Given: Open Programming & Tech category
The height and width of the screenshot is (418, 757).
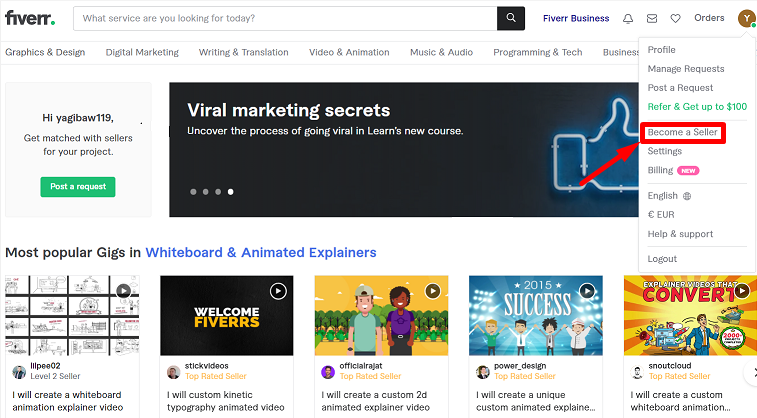Looking at the screenshot, I should click(537, 52).
